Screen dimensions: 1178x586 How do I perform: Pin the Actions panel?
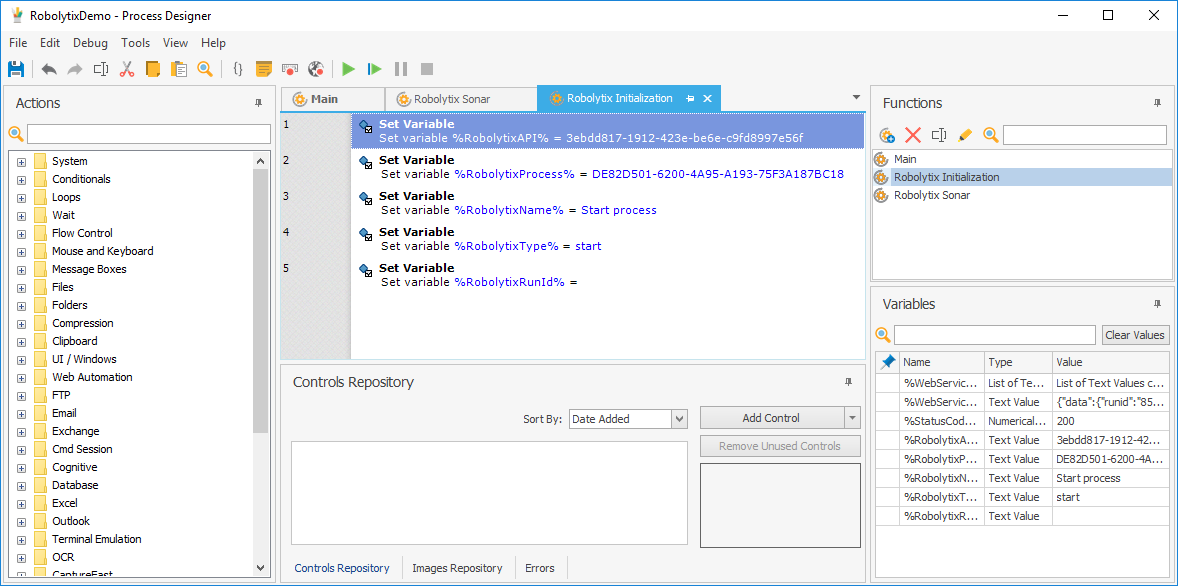(x=258, y=103)
